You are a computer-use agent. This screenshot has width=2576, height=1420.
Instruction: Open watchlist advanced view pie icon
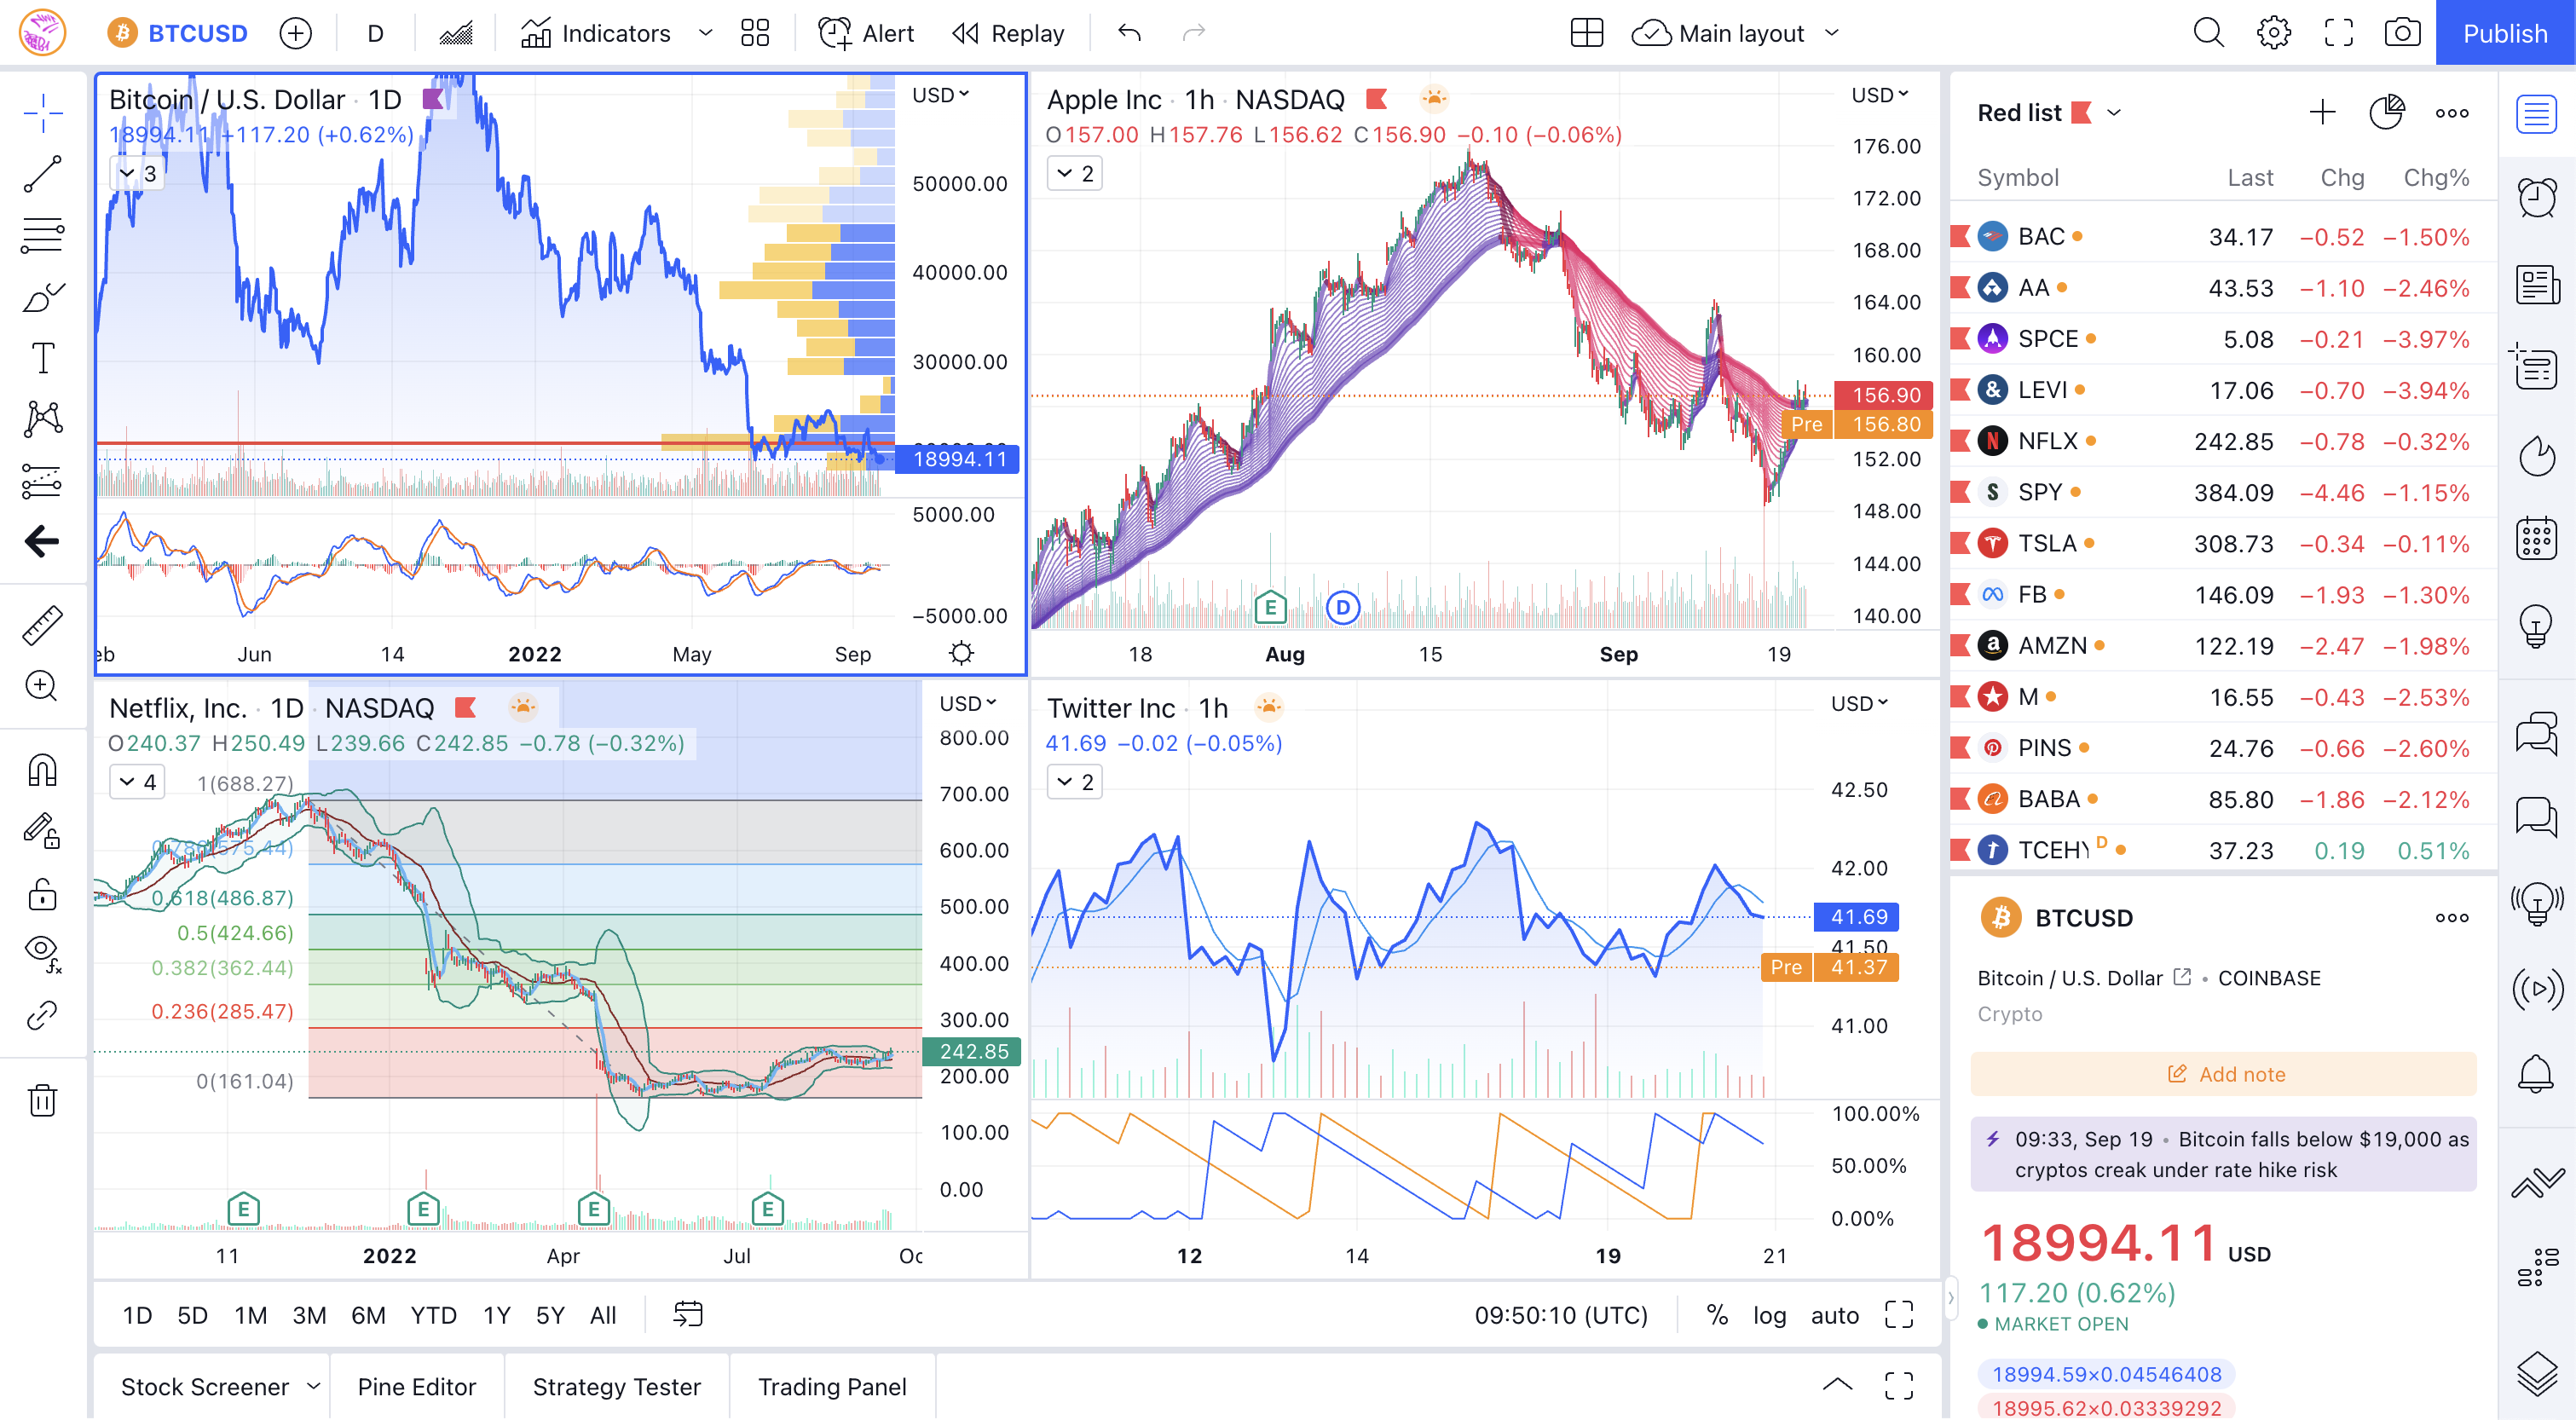pyautogui.click(x=2387, y=113)
